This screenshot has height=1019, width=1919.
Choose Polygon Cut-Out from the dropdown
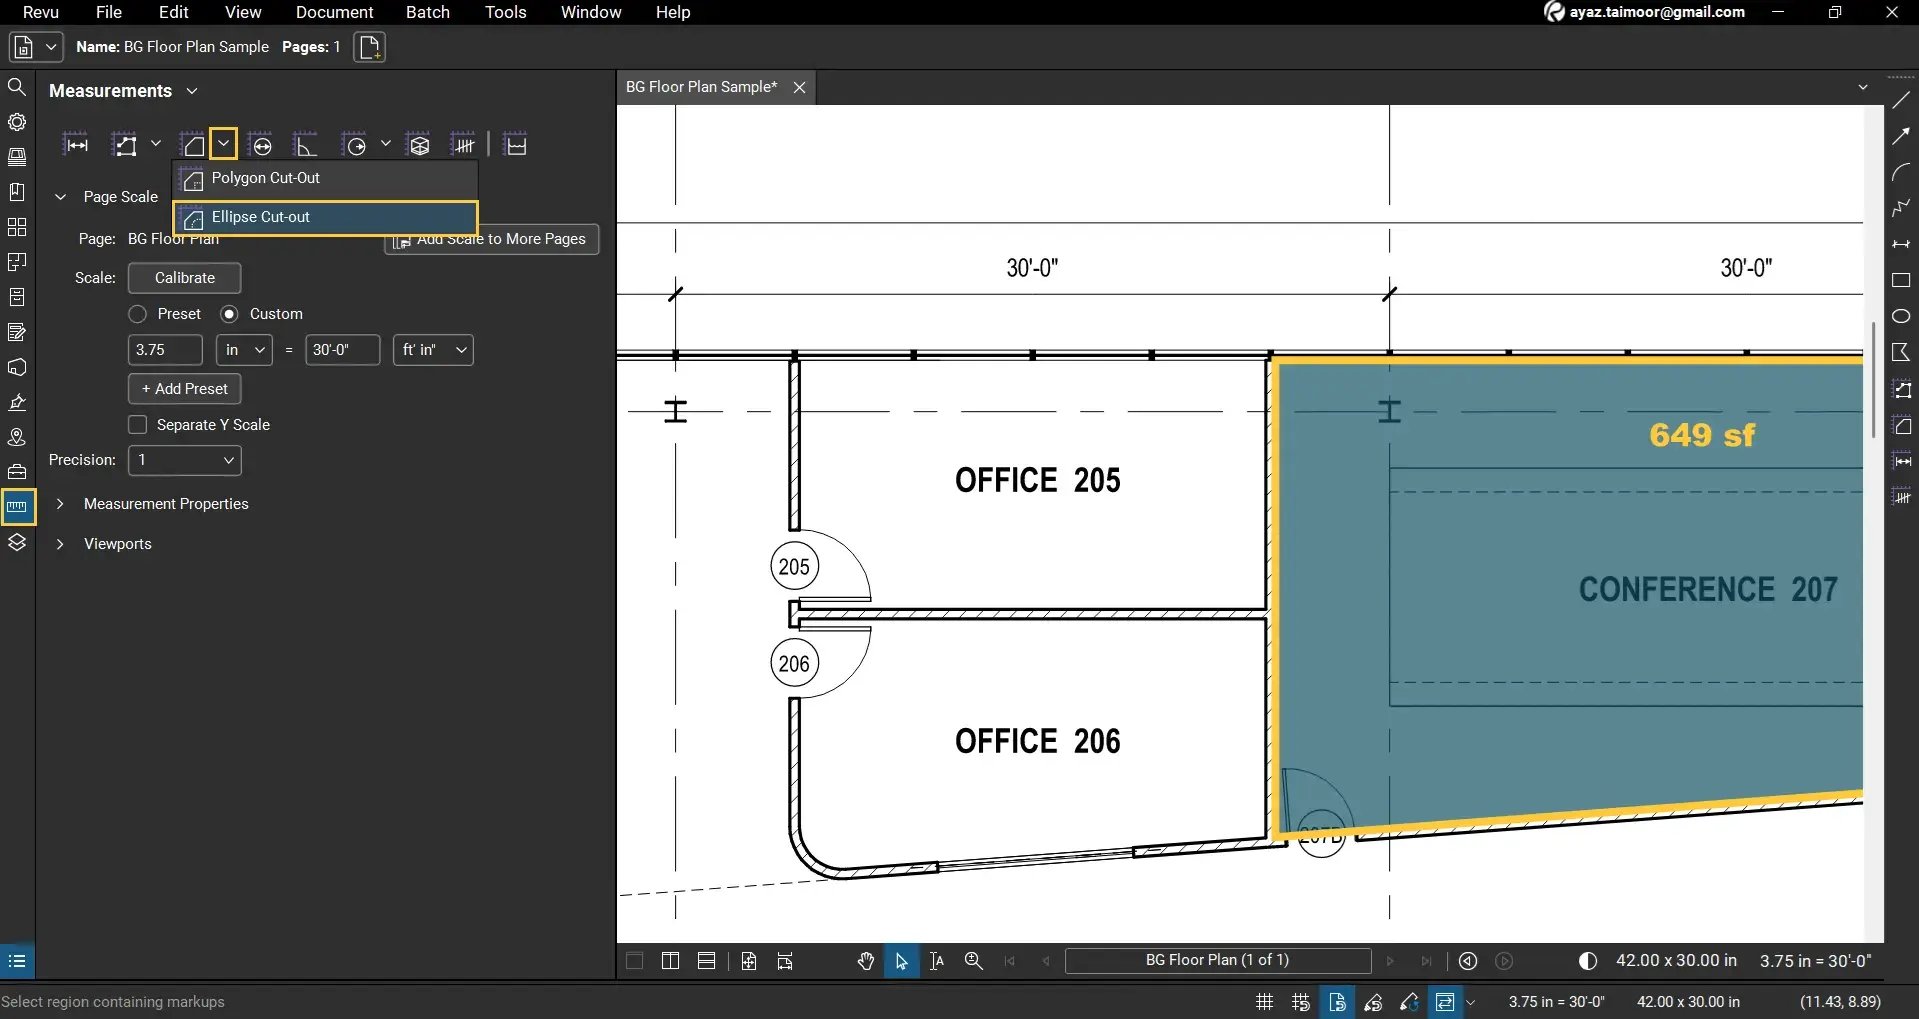click(x=325, y=178)
